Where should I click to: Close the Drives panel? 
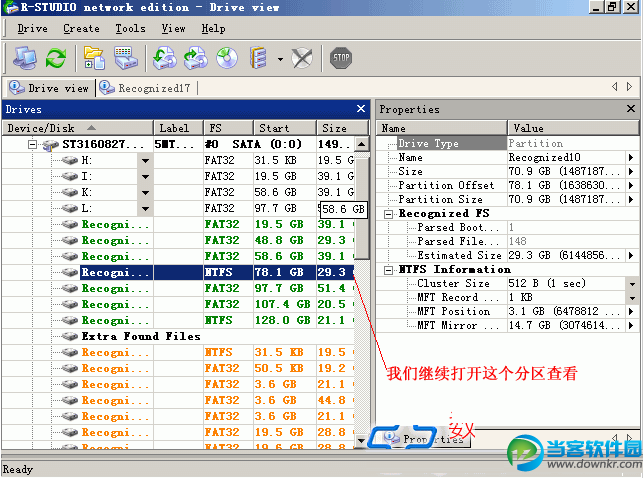[361, 109]
